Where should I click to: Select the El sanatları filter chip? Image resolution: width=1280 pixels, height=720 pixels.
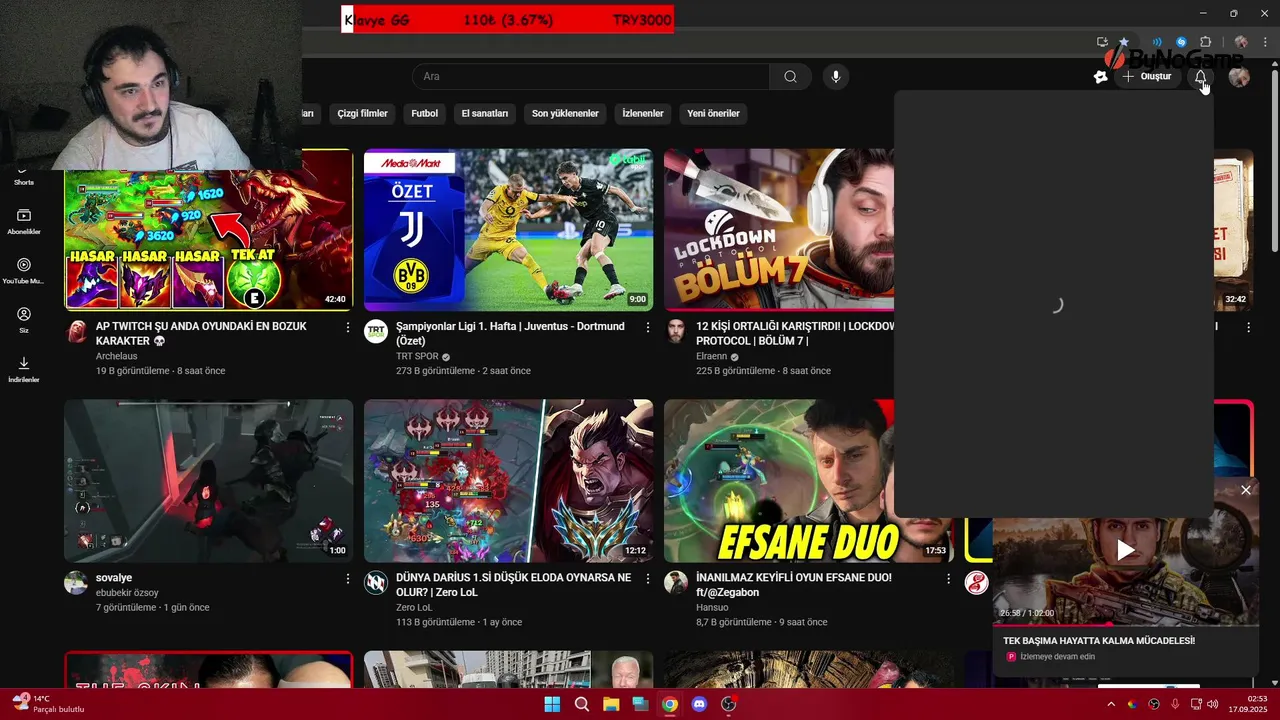484,113
